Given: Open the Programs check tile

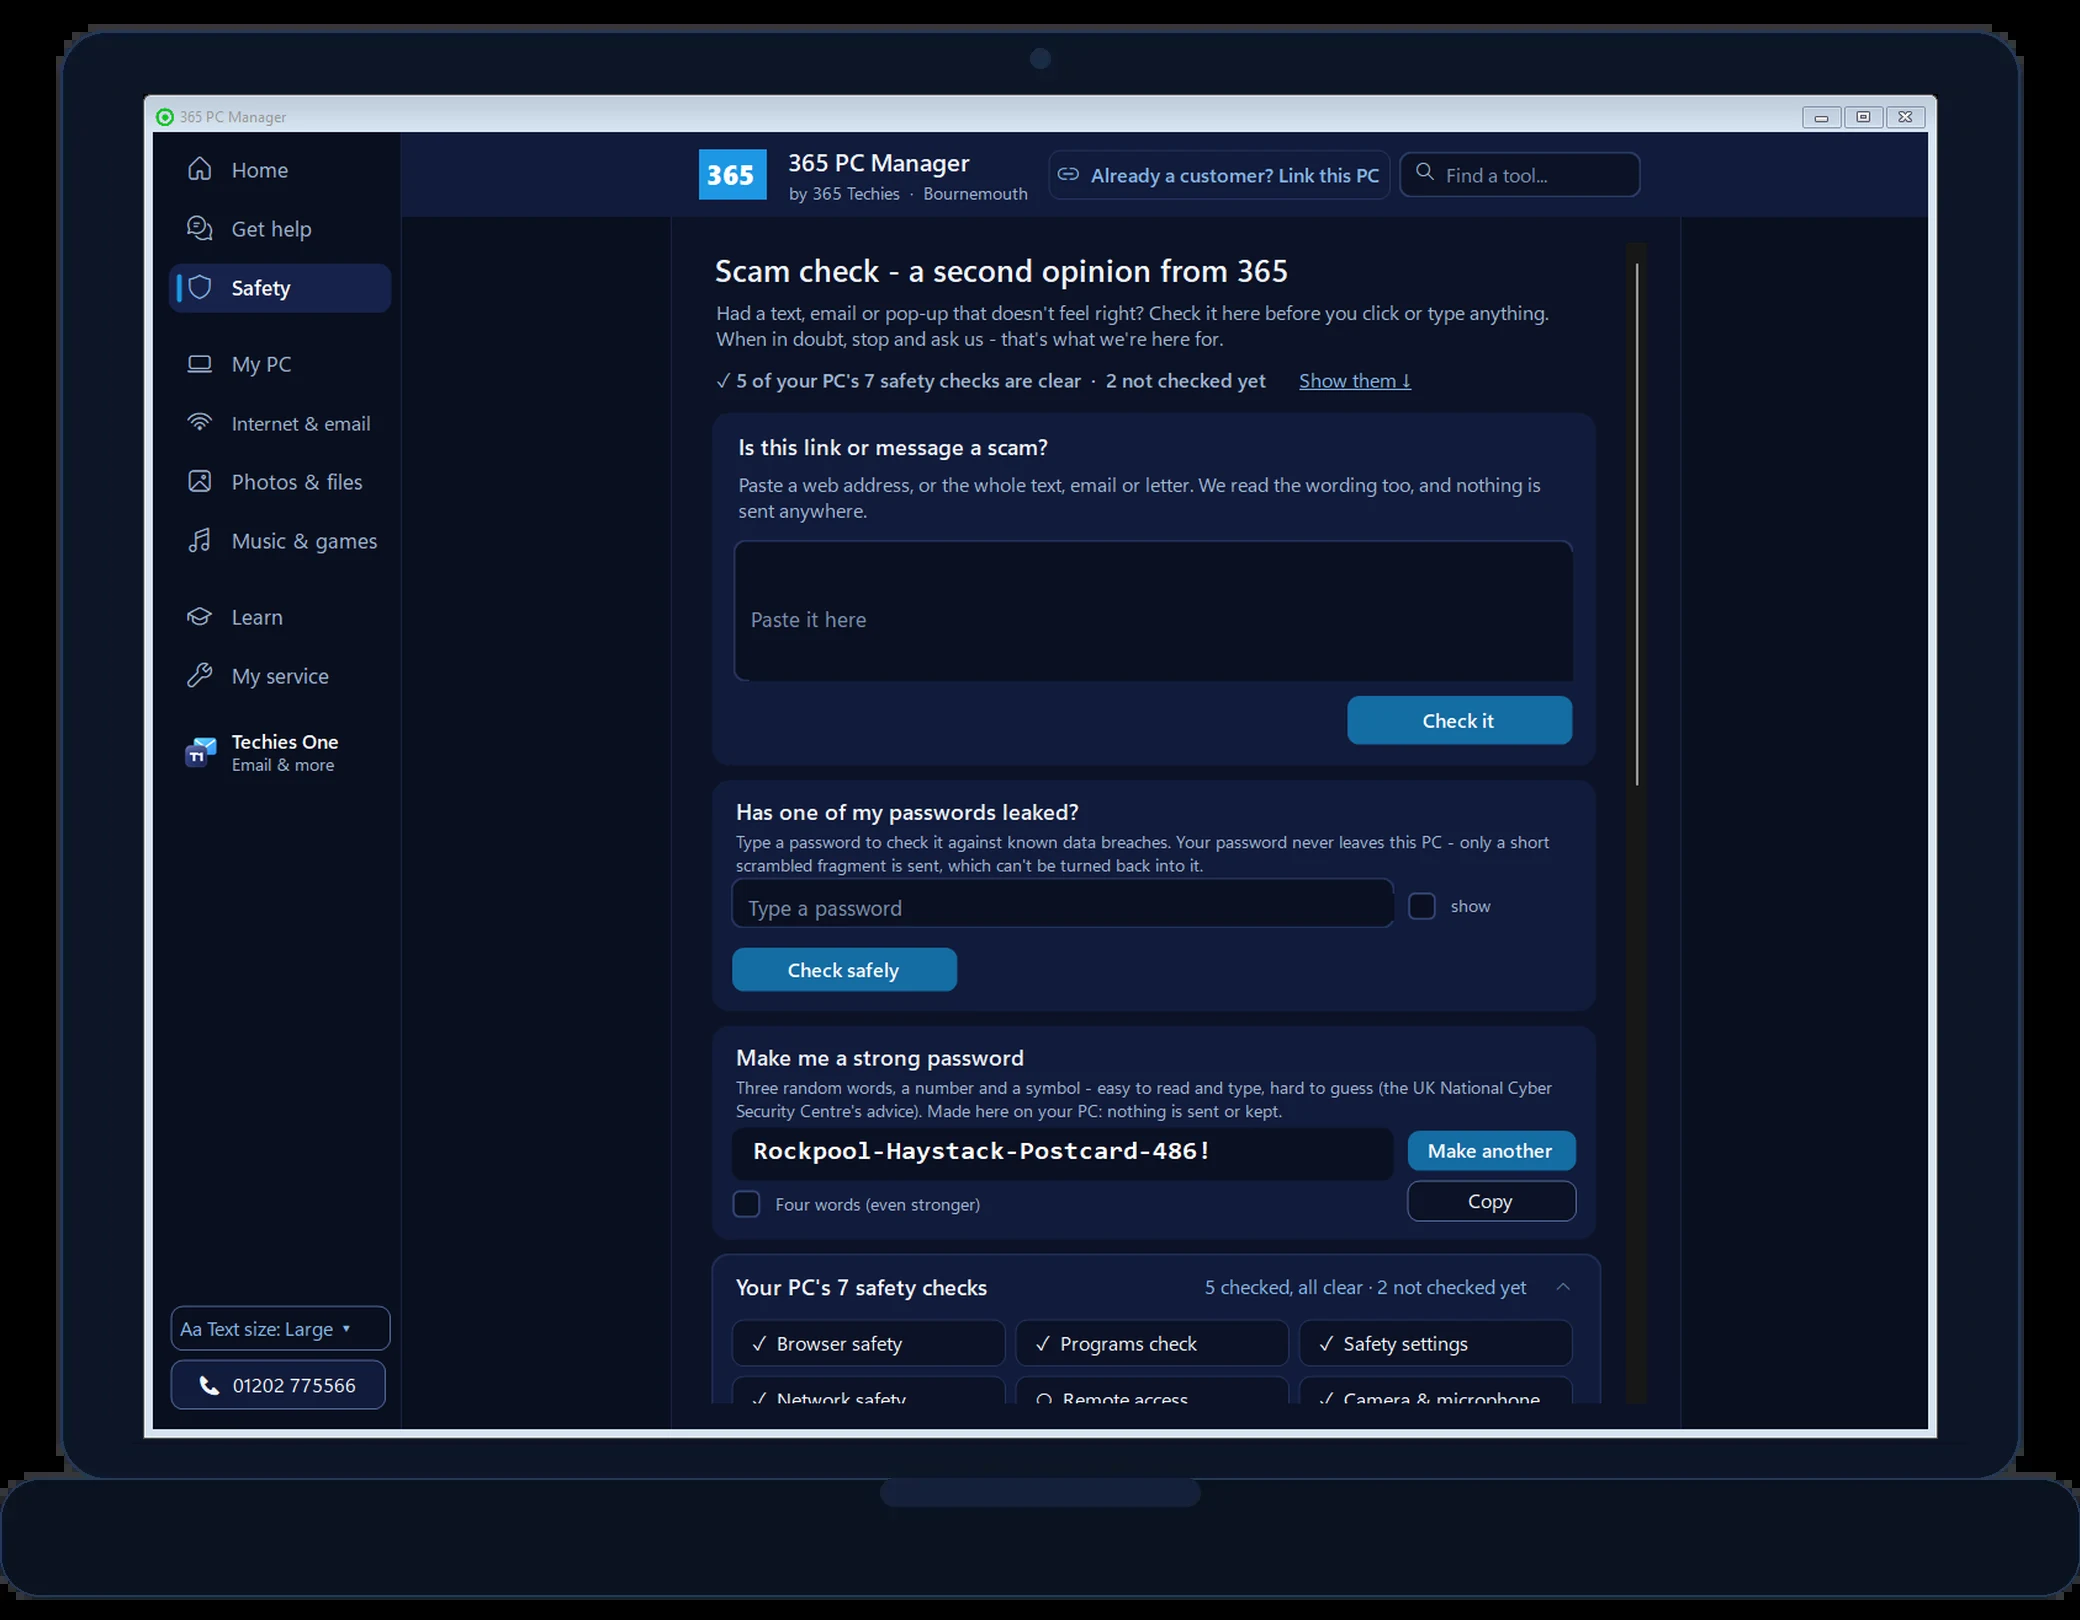Looking at the screenshot, I should tap(1152, 1343).
